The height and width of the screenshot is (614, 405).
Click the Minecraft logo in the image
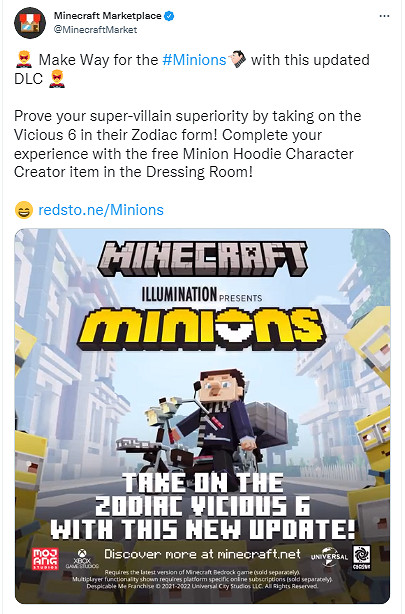[x=202, y=259]
